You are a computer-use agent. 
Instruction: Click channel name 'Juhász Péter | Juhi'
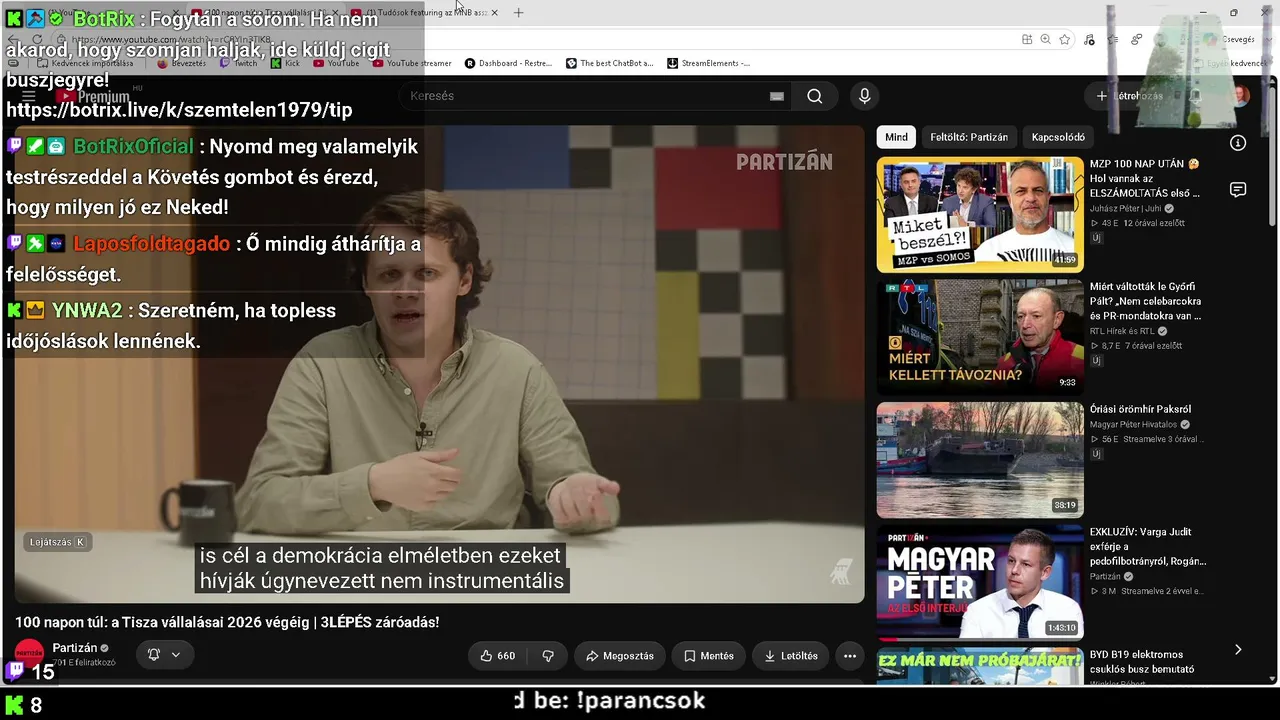[1126, 208]
